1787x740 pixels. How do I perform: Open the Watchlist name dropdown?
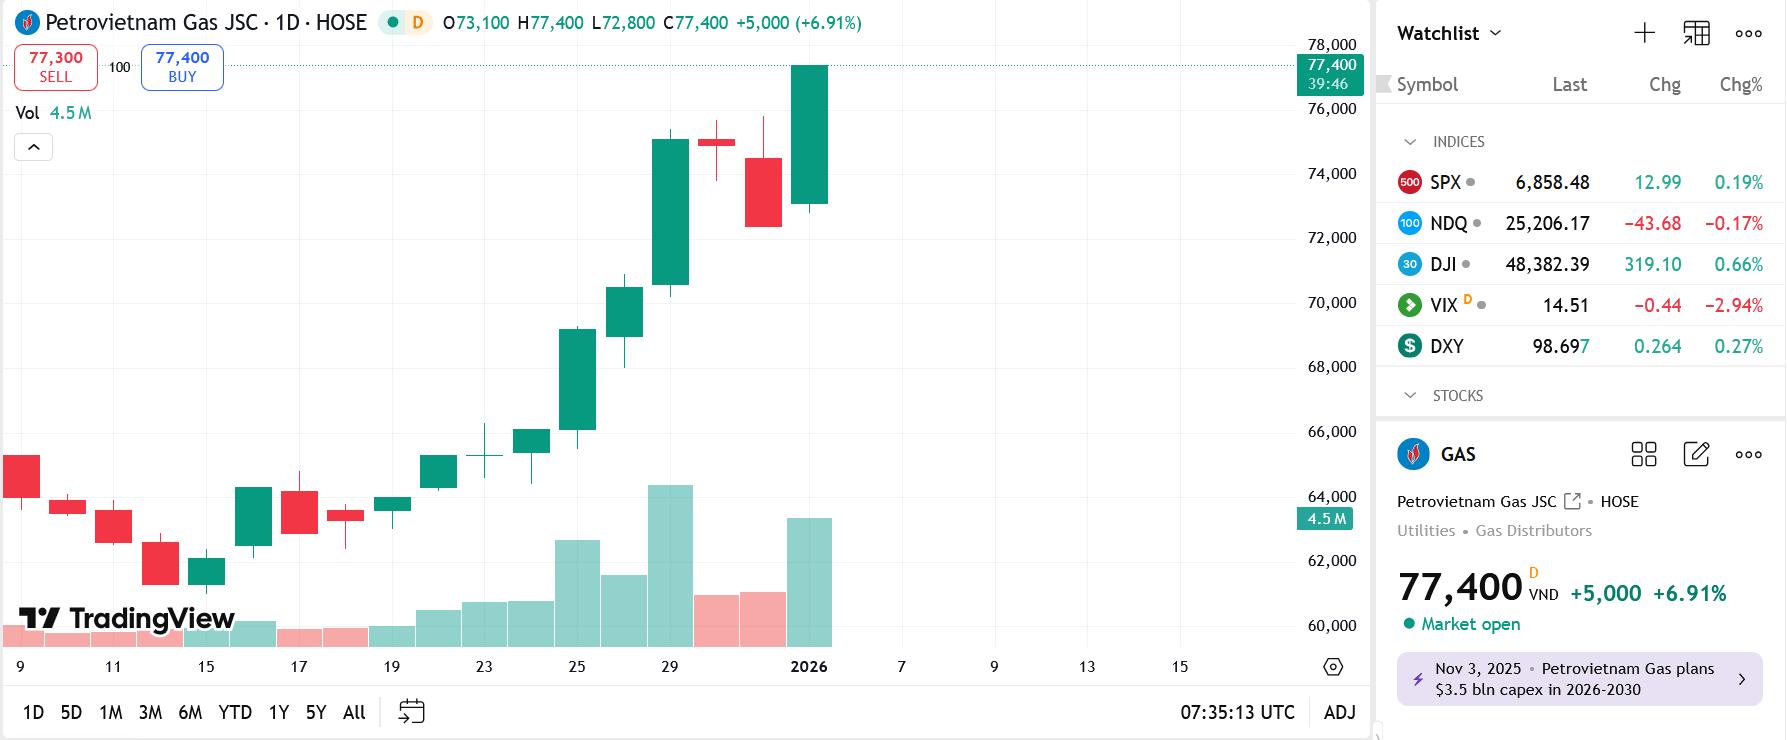pyautogui.click(x=1449, y=33)
